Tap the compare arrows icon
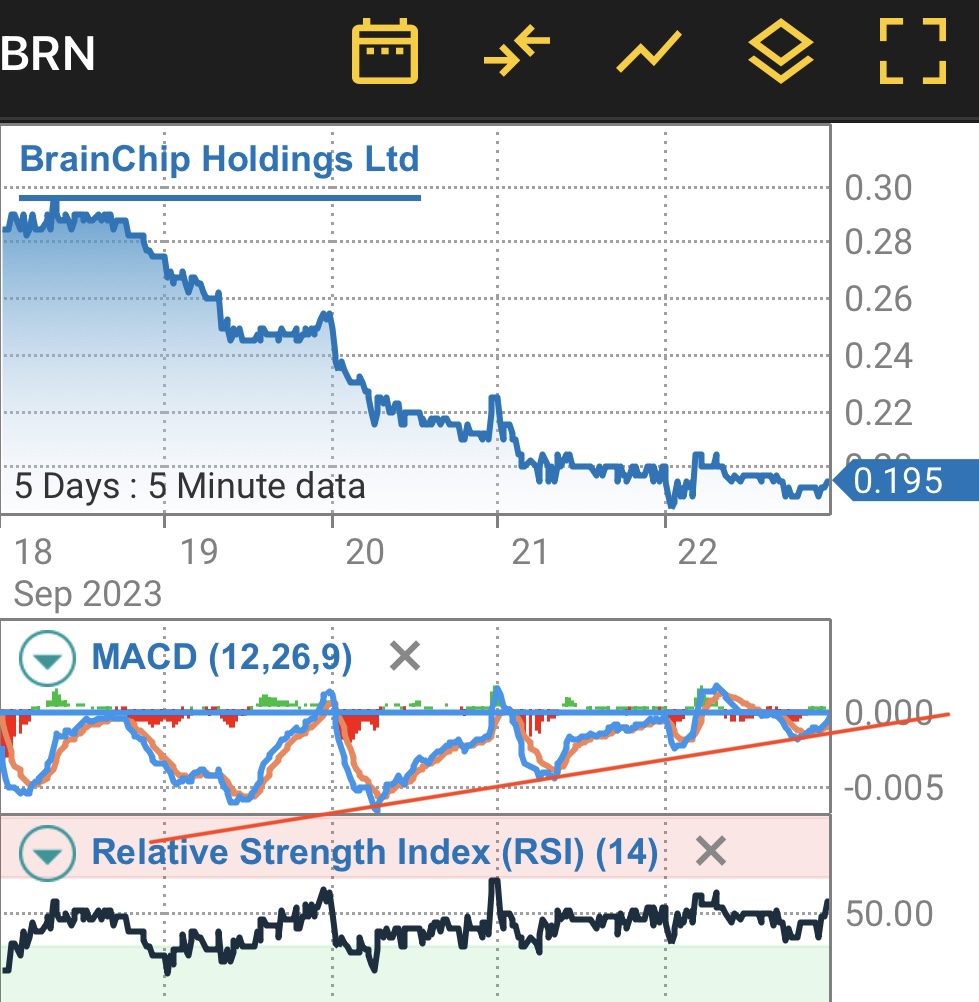The width and height of the screenshot is (979, 1002). point(517,50)
